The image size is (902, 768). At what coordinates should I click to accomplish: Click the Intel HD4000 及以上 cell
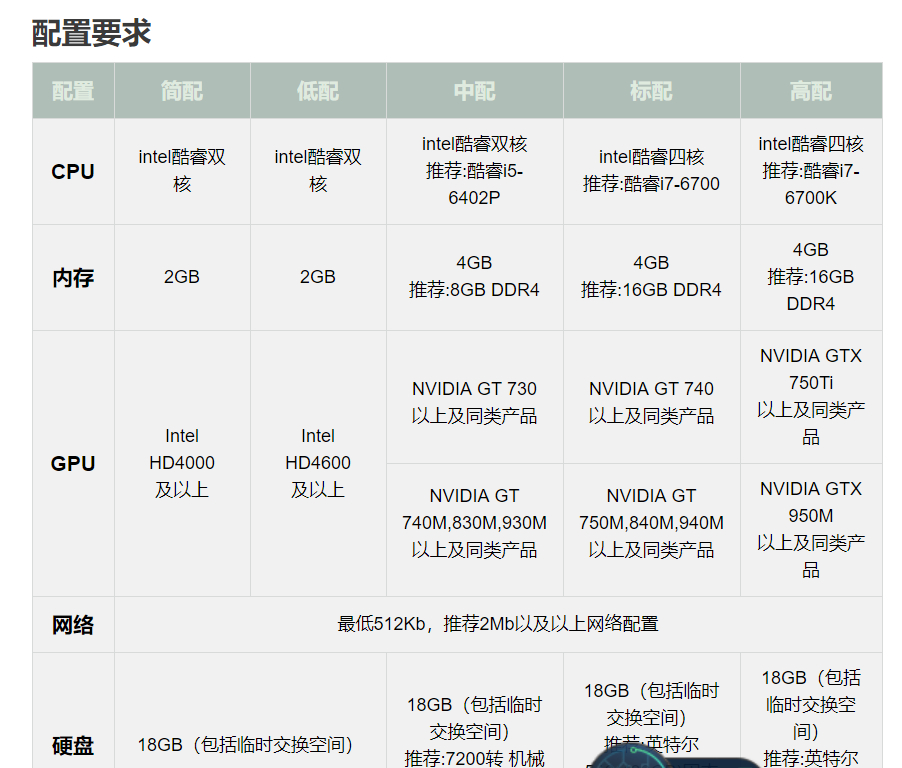(x=182, y=463)
